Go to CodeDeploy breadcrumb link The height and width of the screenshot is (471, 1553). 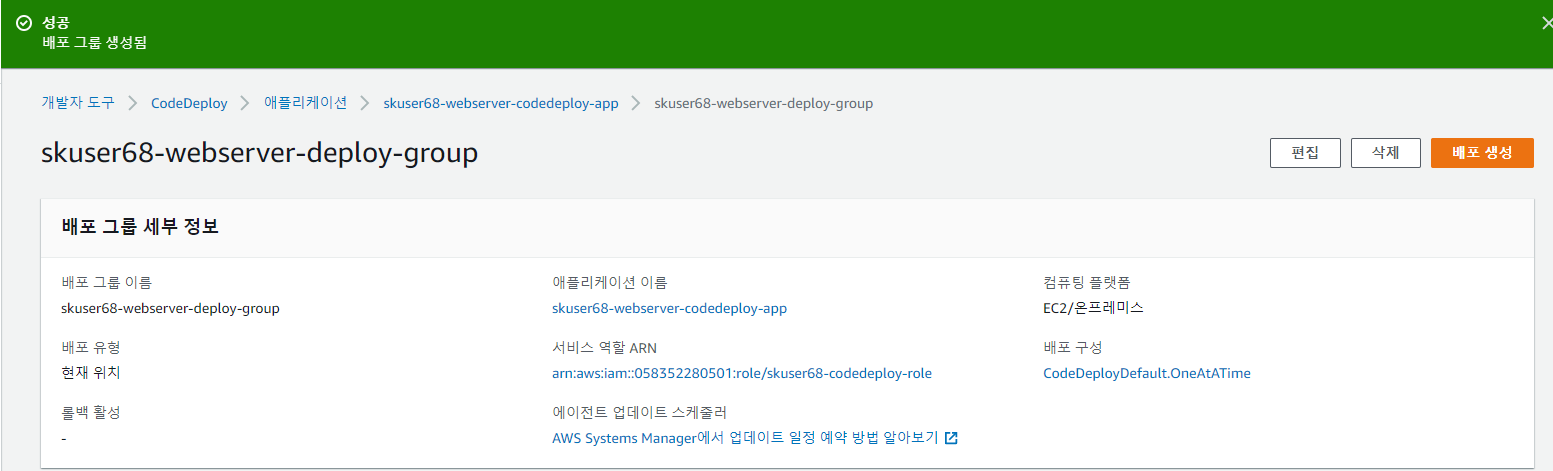189,103
